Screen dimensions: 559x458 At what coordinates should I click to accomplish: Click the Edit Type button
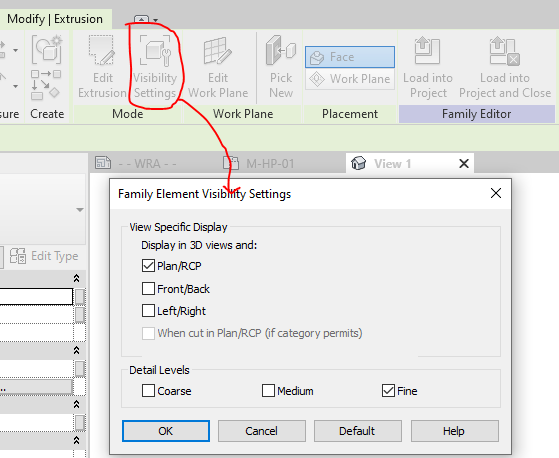[x=44, y=256]
